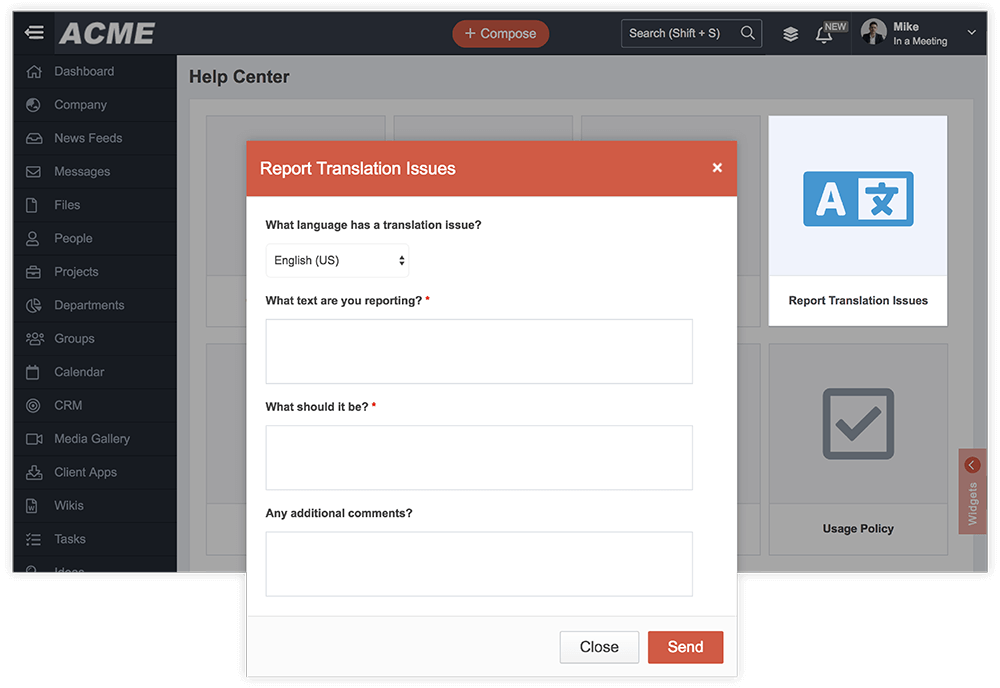This screenshot has width=1000, height=688.
Task: Click the stacked layers icon near search
Action: pos(791,33)
